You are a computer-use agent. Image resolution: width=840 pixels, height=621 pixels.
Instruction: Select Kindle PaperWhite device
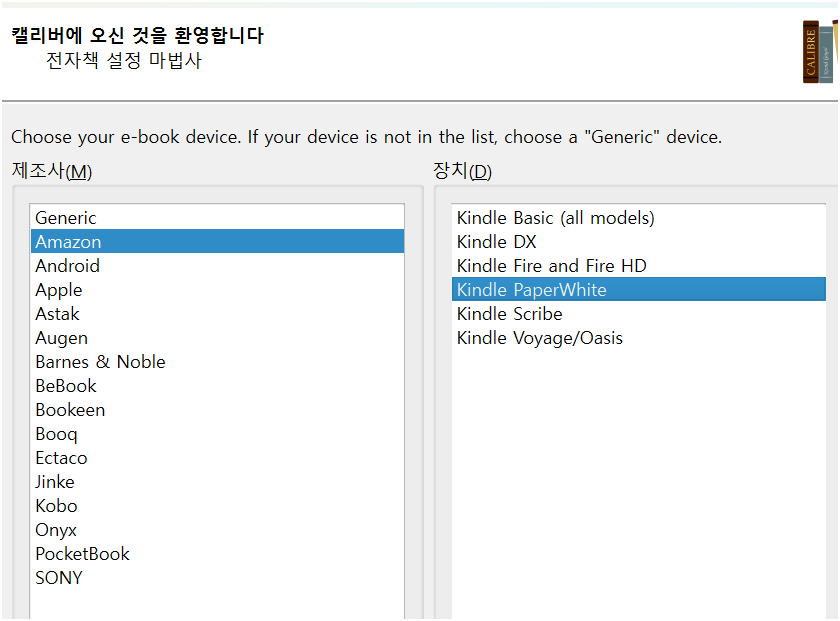(x=639, y=289)
